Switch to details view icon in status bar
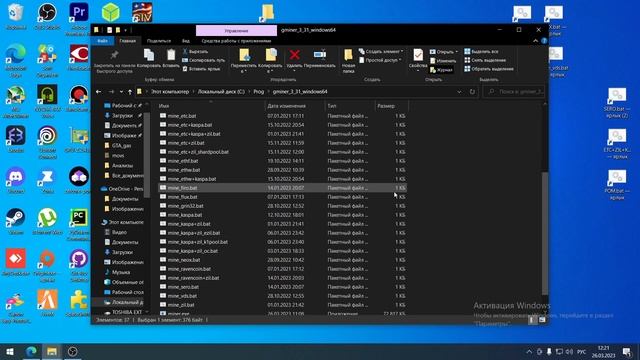Screen dimensions: 640x360 point(531,320)
